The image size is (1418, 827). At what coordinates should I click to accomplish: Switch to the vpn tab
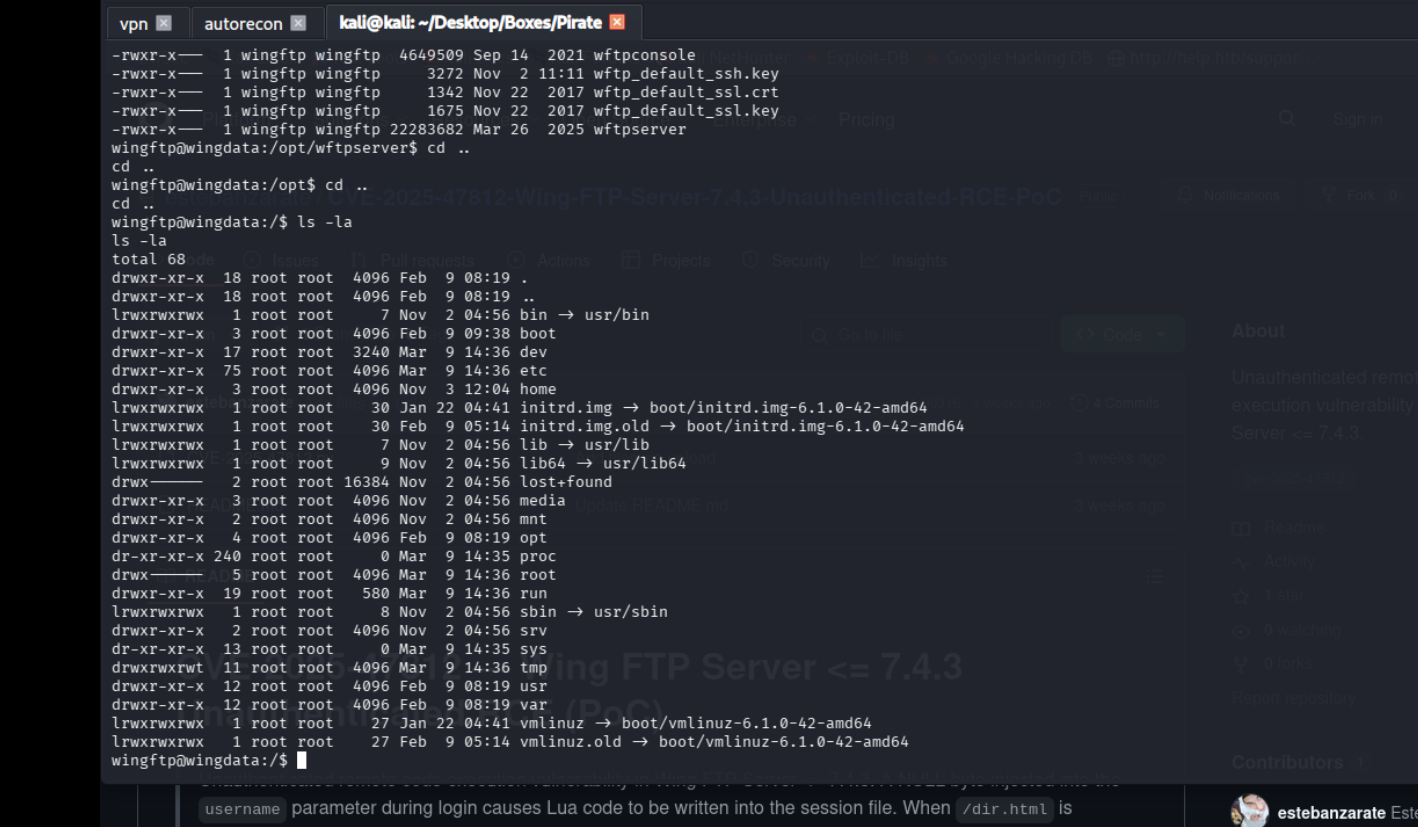[x=133, y=23]
